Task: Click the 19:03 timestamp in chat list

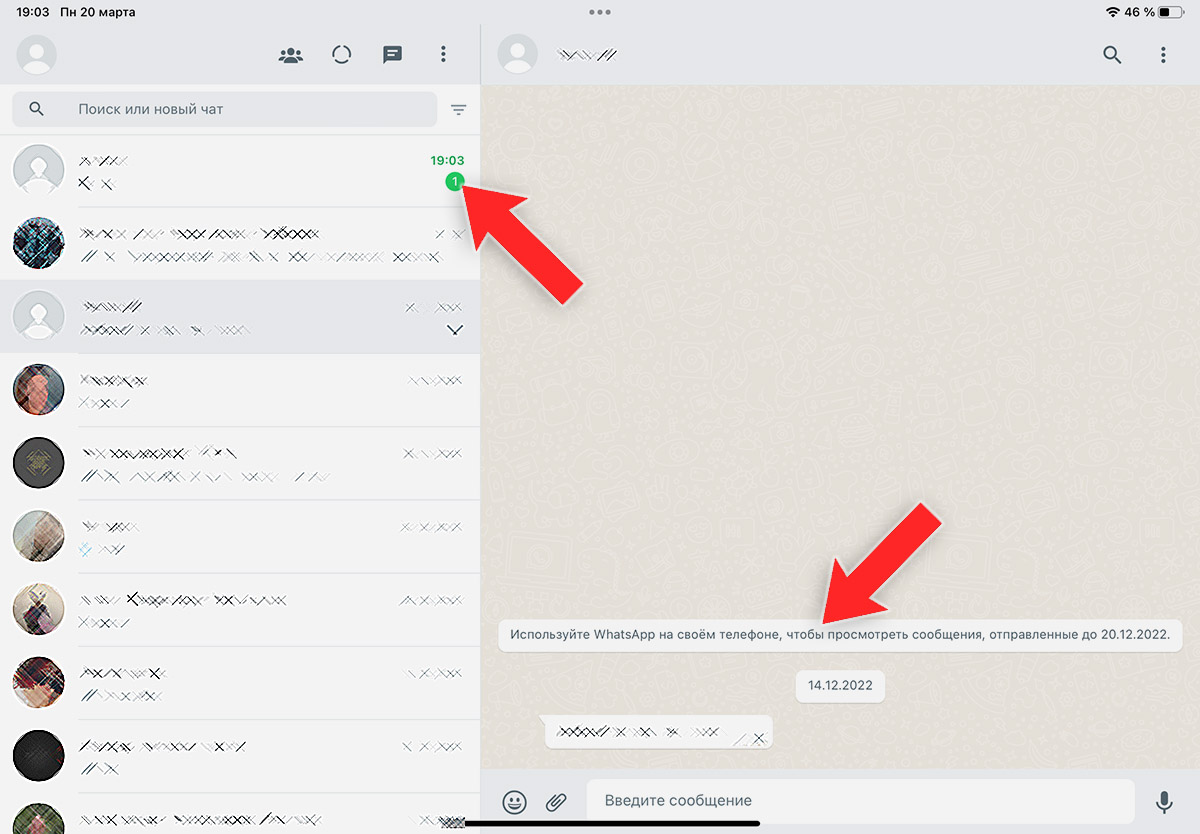Action: (447, 160)
